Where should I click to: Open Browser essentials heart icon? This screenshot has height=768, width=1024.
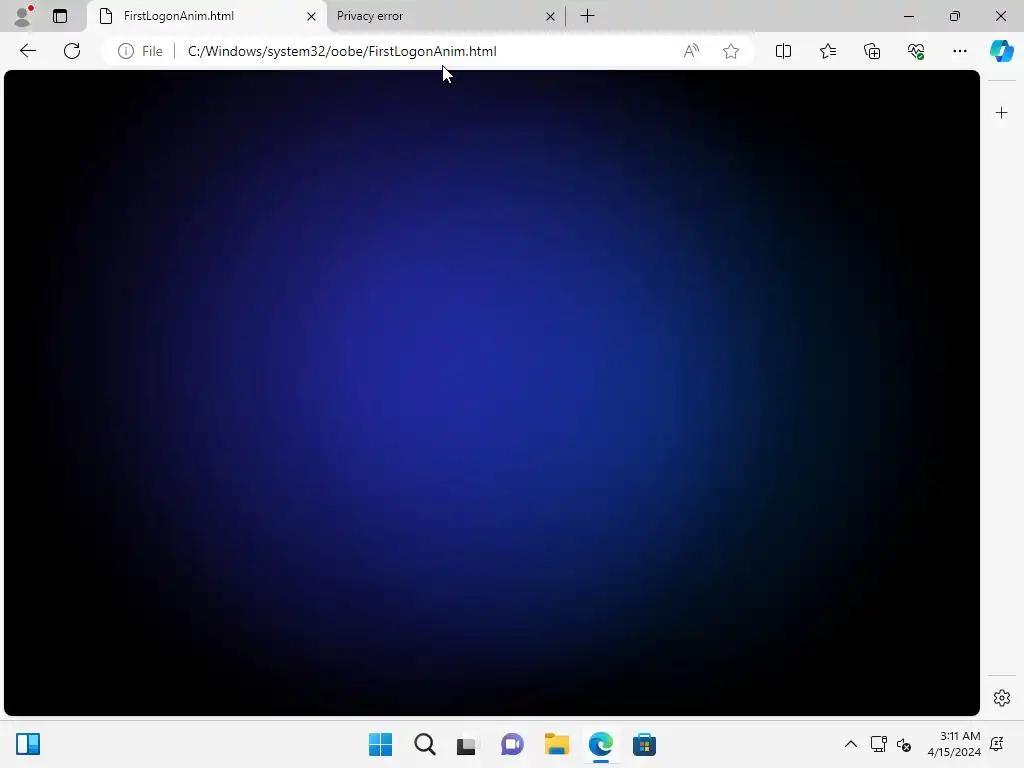916,51
